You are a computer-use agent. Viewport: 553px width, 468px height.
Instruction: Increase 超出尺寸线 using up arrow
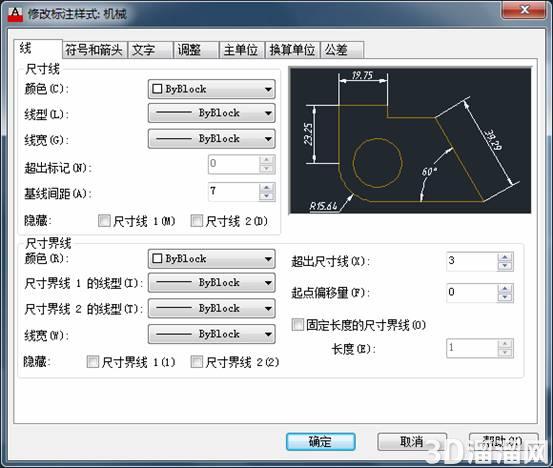point(505,257)
